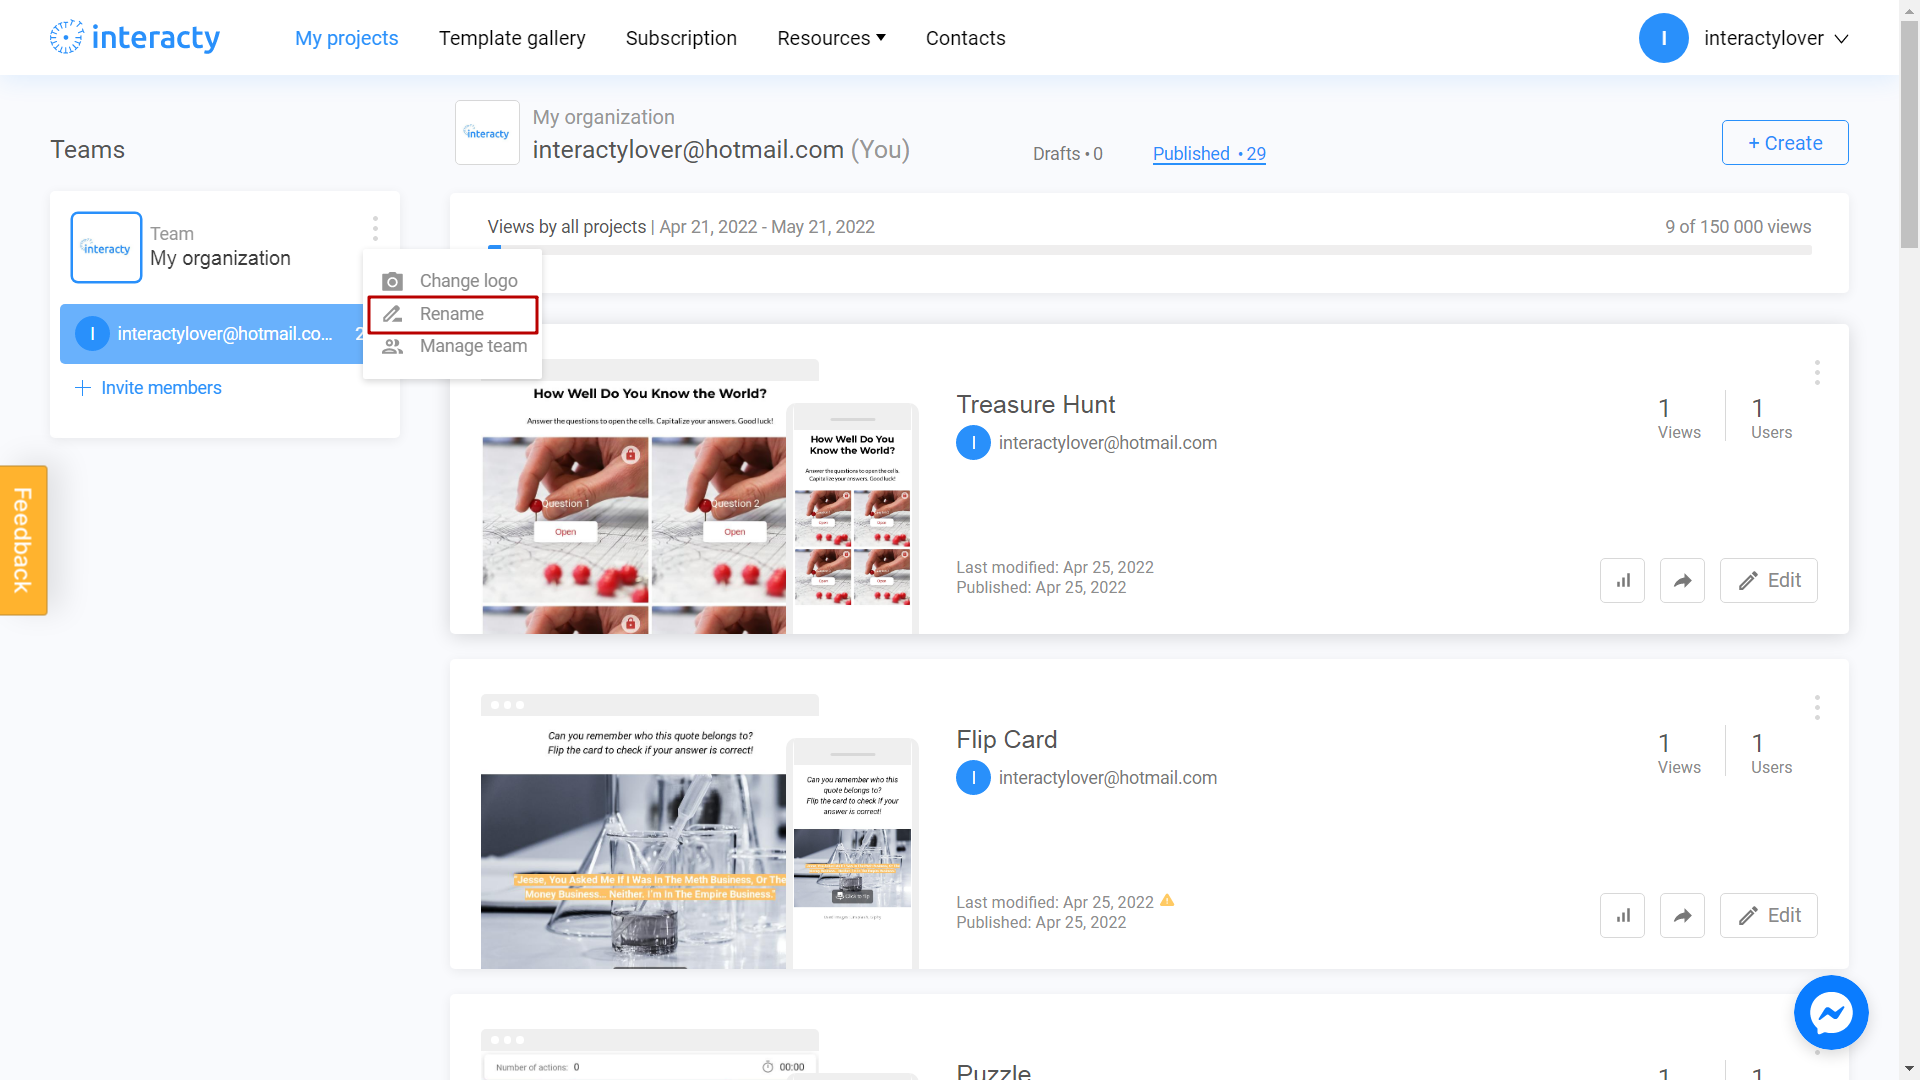Open the Resources dropdown menu
This screenshot has height=1080, width=1920.
coord(829,37)
